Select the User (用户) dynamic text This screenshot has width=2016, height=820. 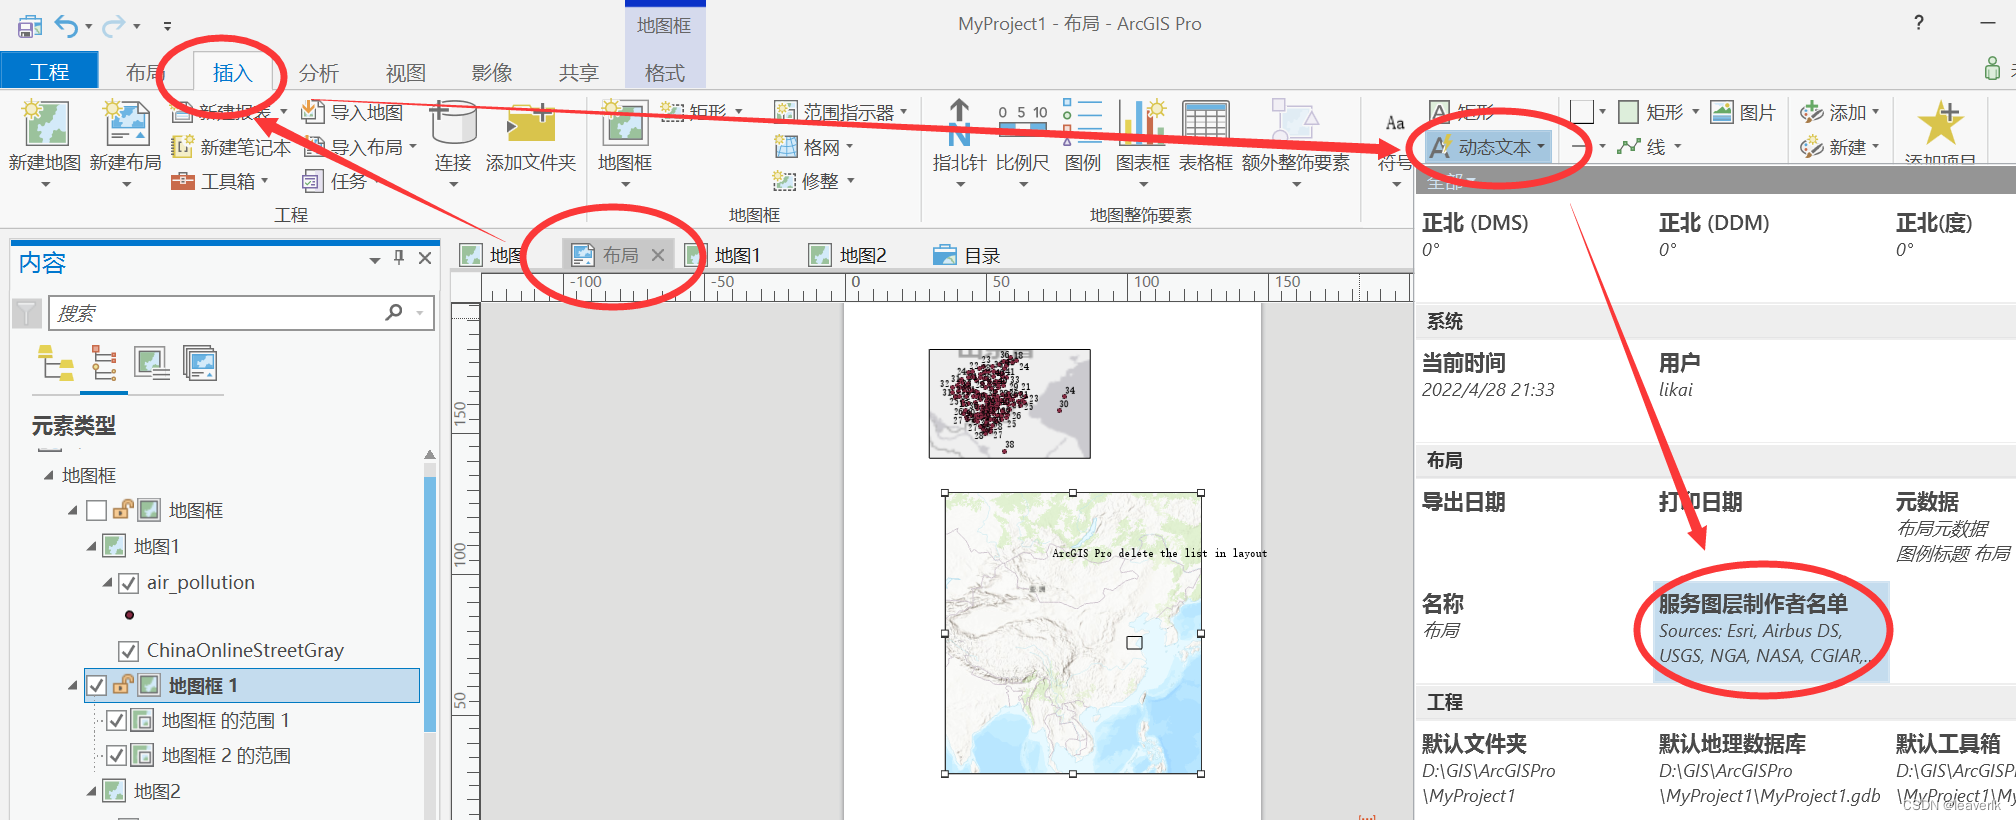click(1680, 376)
